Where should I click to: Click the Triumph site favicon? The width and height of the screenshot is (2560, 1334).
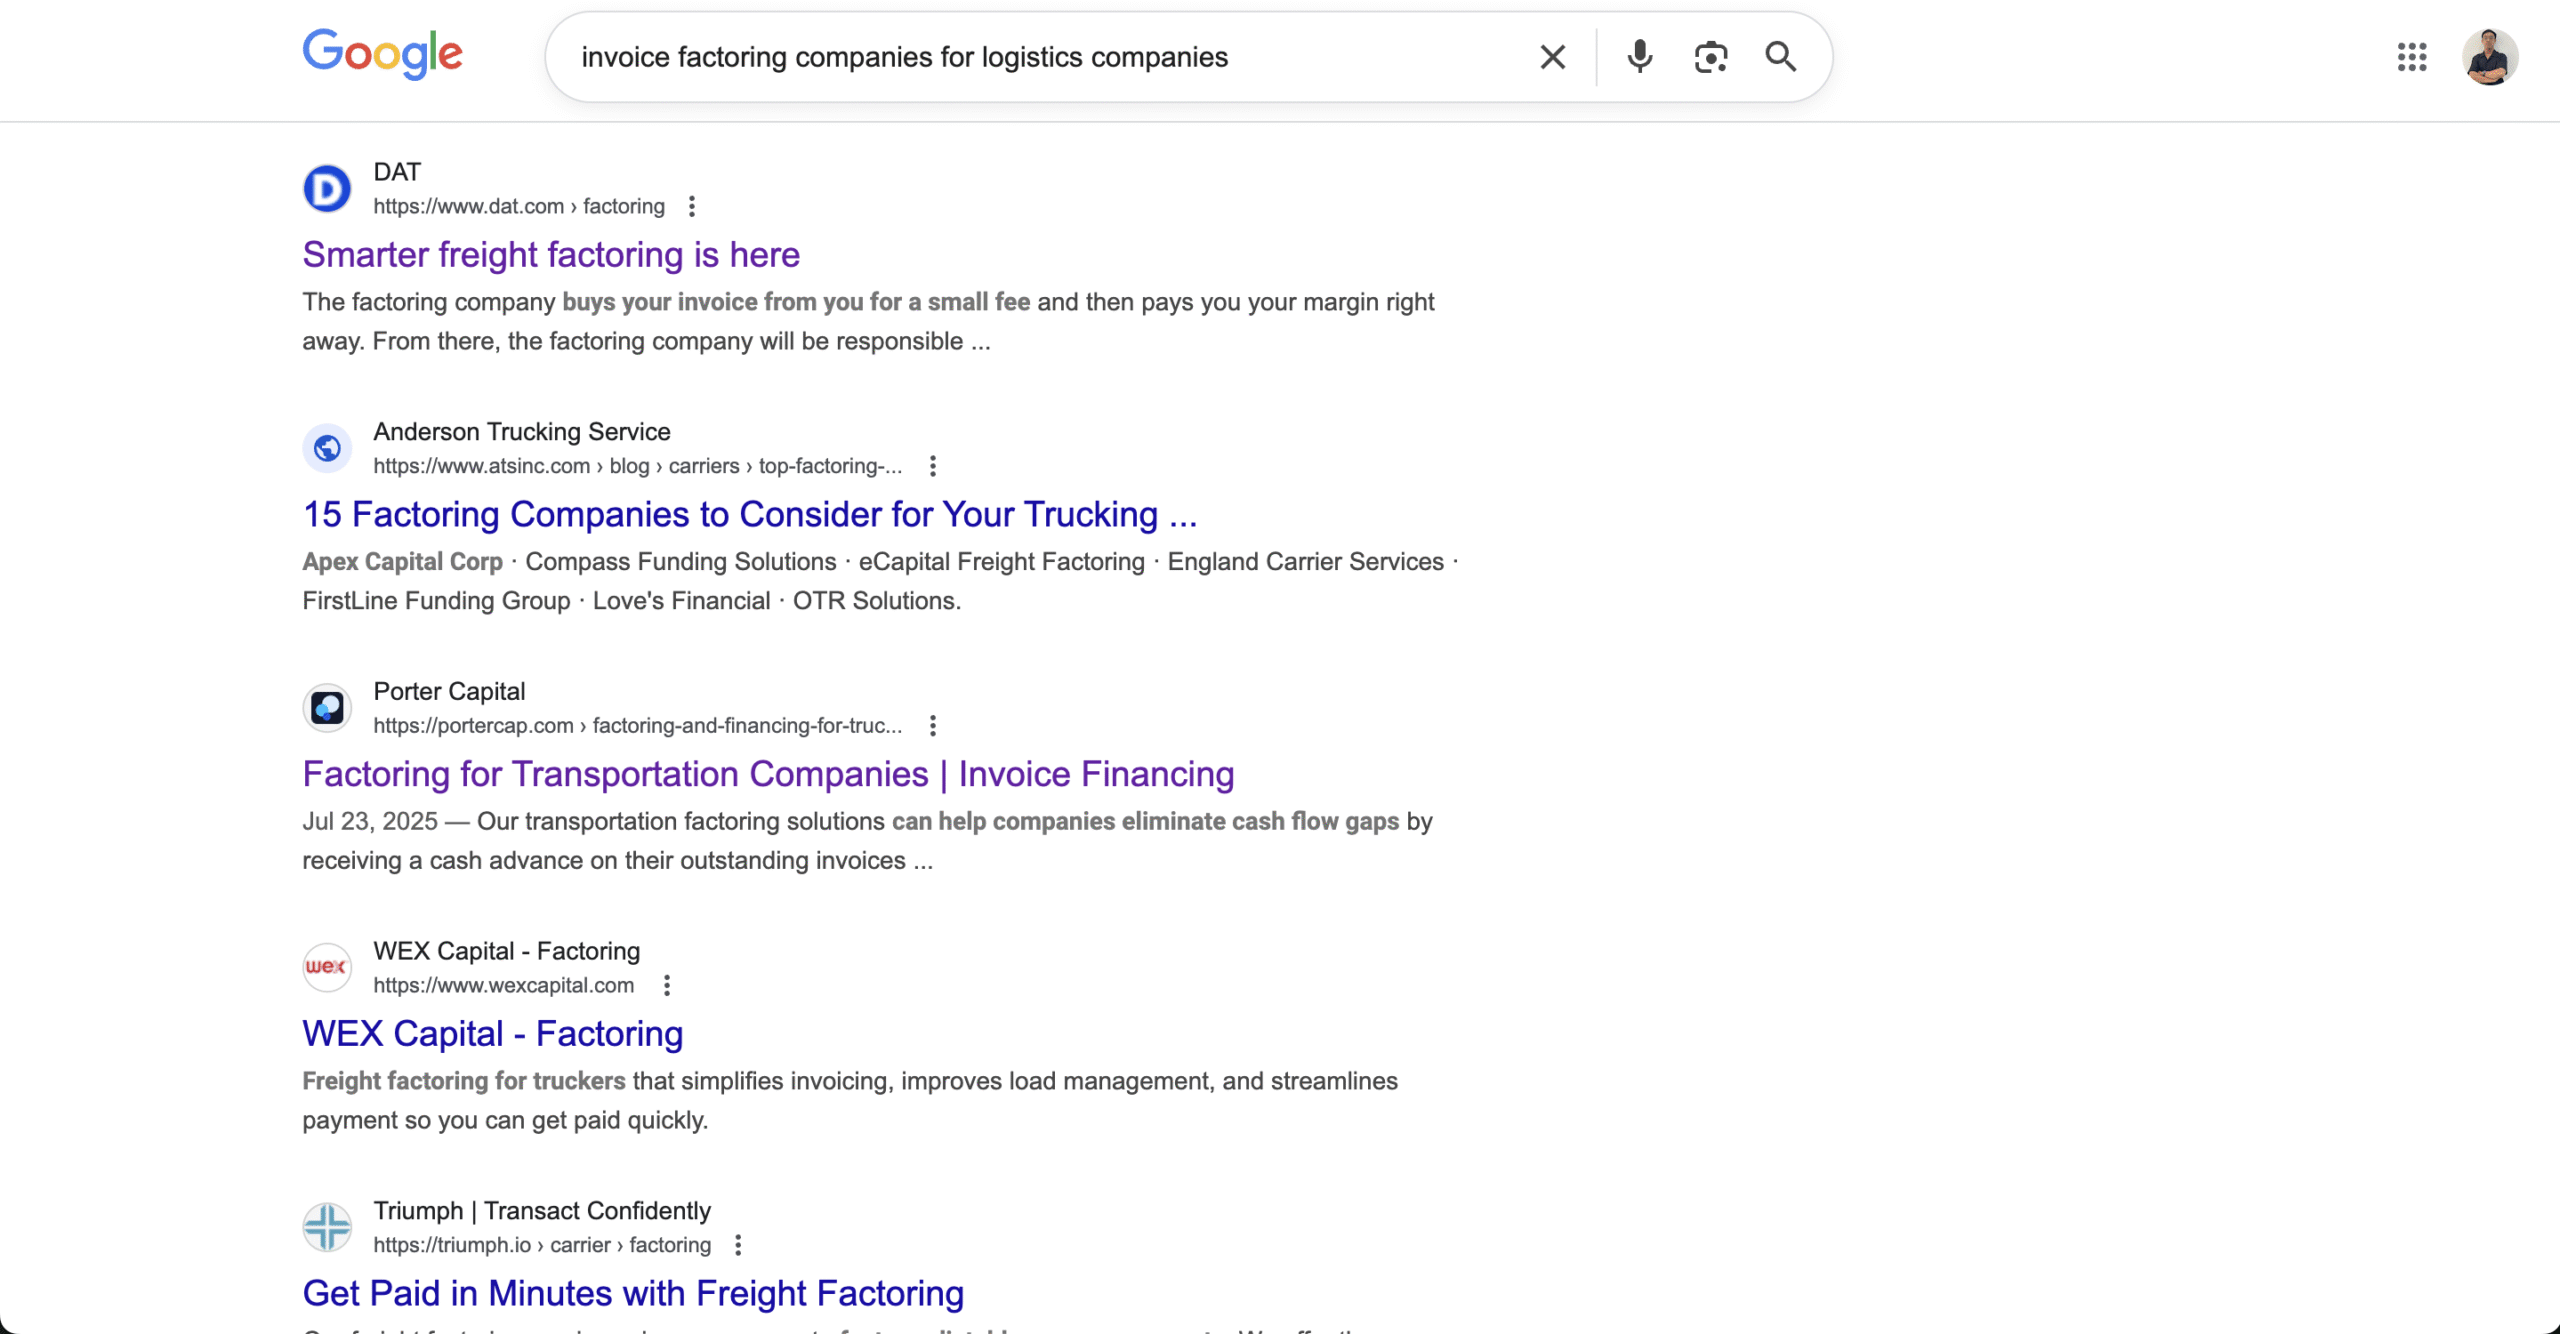(x=327, y=1227)
